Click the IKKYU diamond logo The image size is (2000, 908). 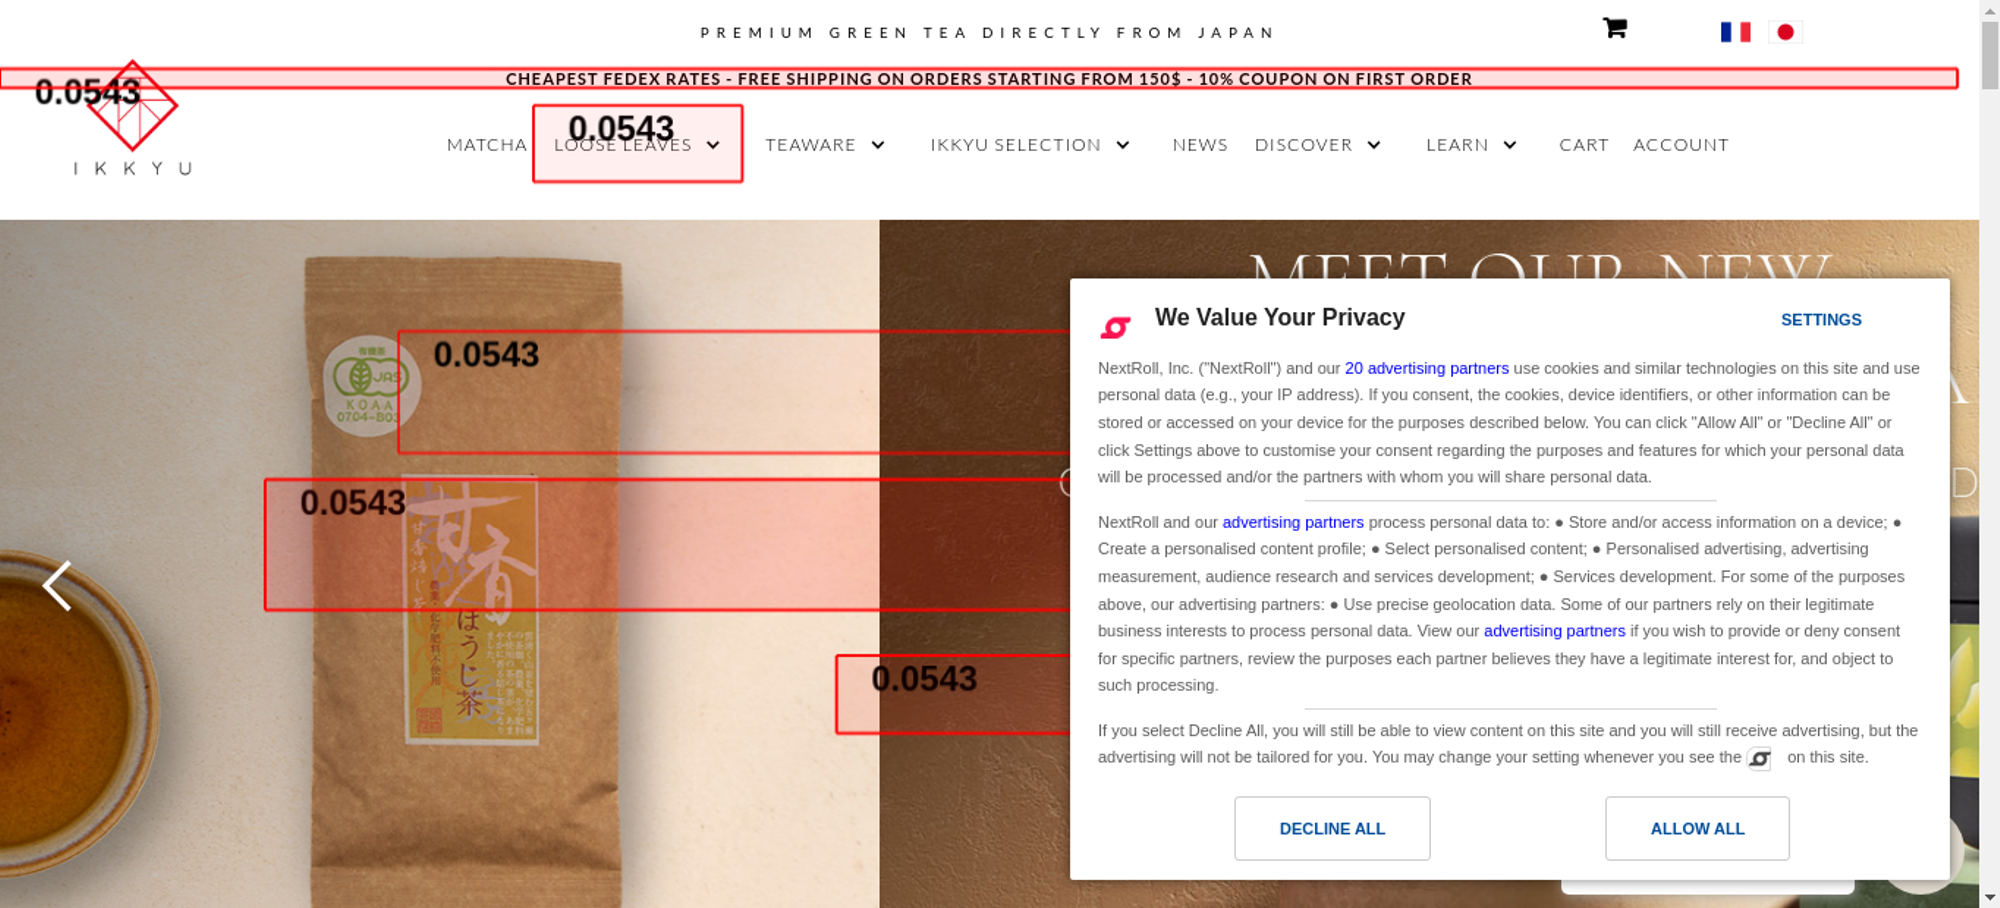132,106
